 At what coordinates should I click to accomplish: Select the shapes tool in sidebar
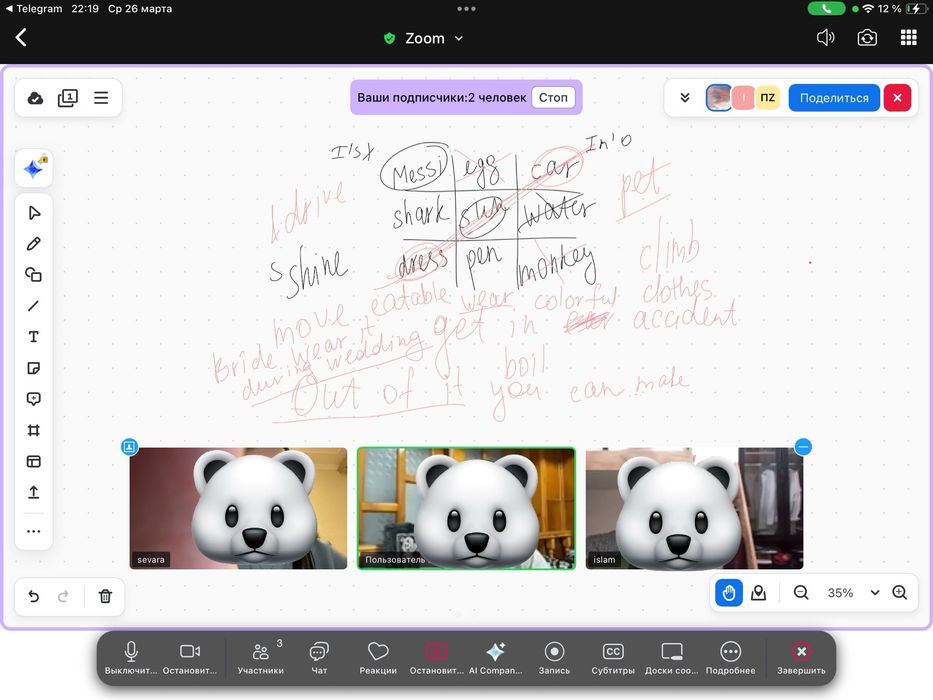coord(34,275)
